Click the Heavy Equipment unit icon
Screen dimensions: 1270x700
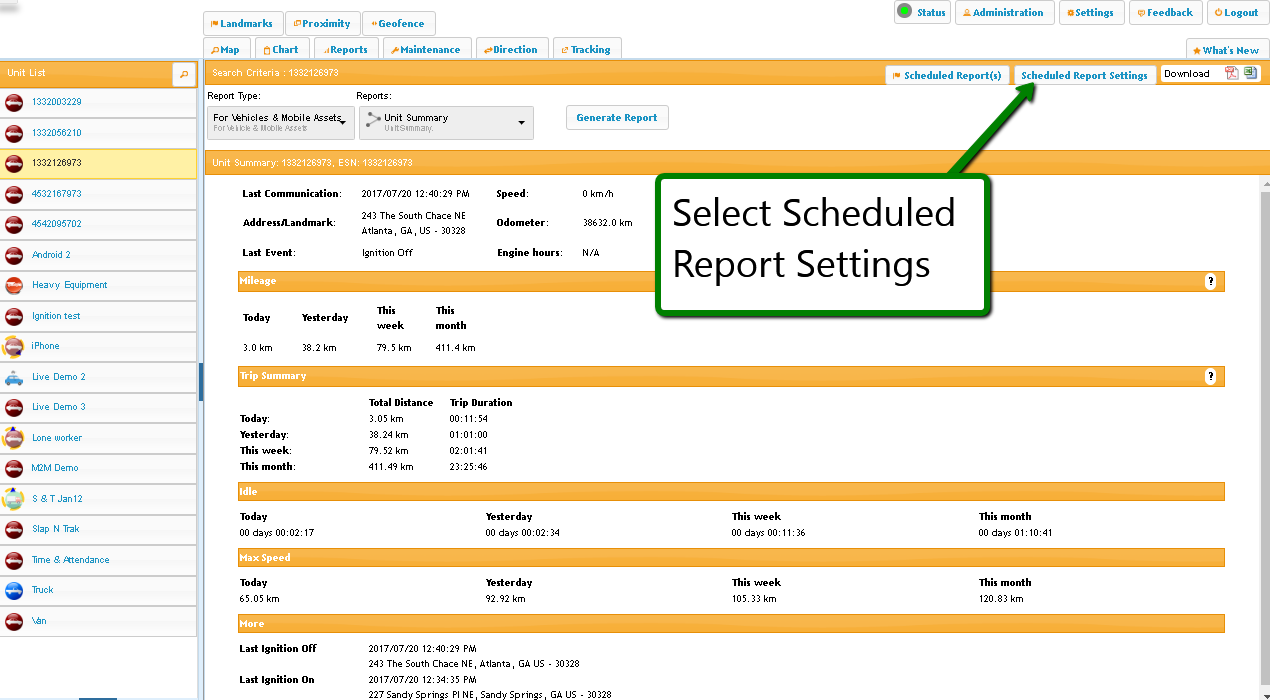[x=14, y=286]
